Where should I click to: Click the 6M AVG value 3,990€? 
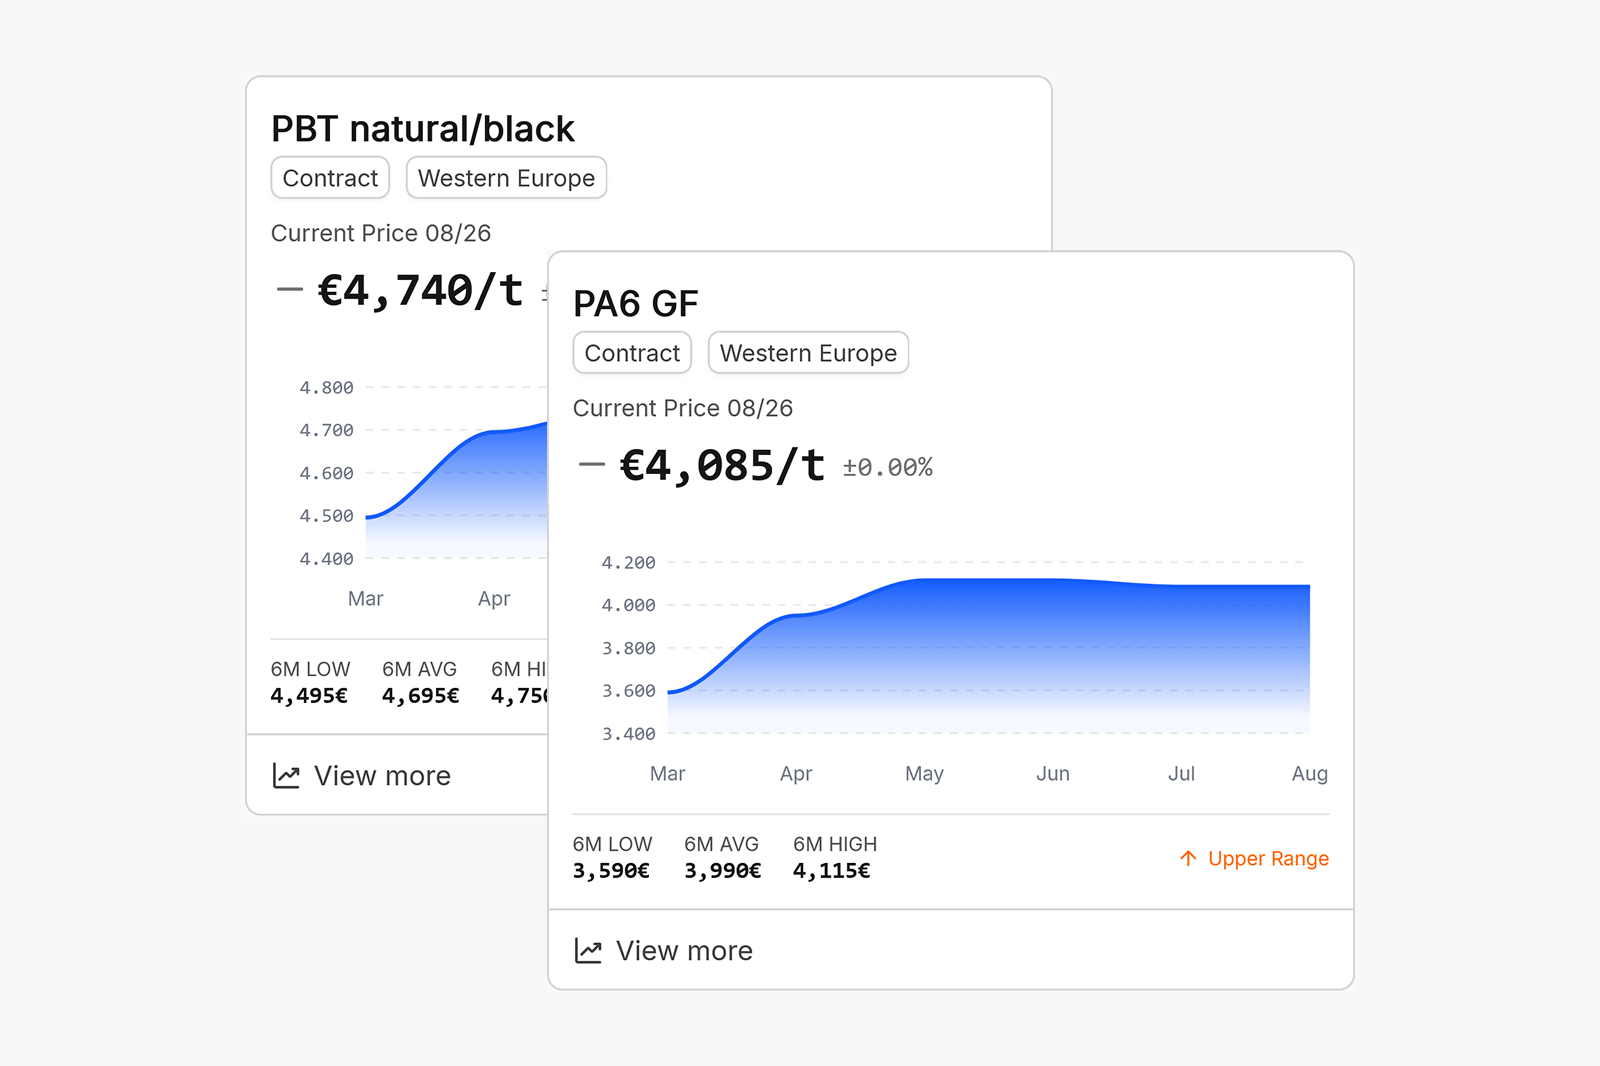pyautogui.click(x=722, y=871)
